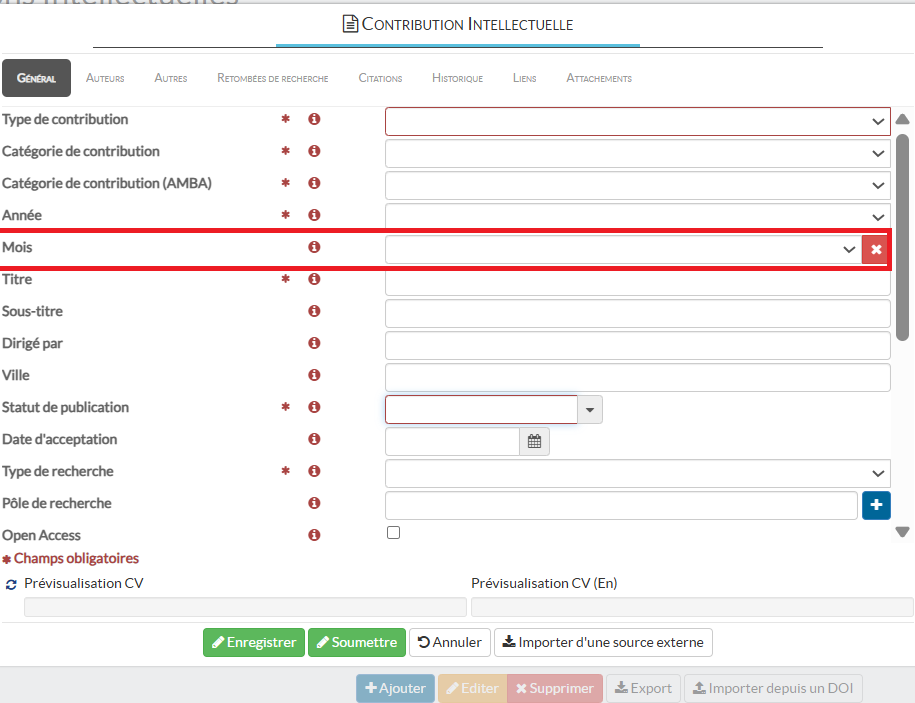Image resolution: width=915 pixels, height=703 pixels.
Task: Add a Pôle de recherche with plus button
Action: click(876, 505)
